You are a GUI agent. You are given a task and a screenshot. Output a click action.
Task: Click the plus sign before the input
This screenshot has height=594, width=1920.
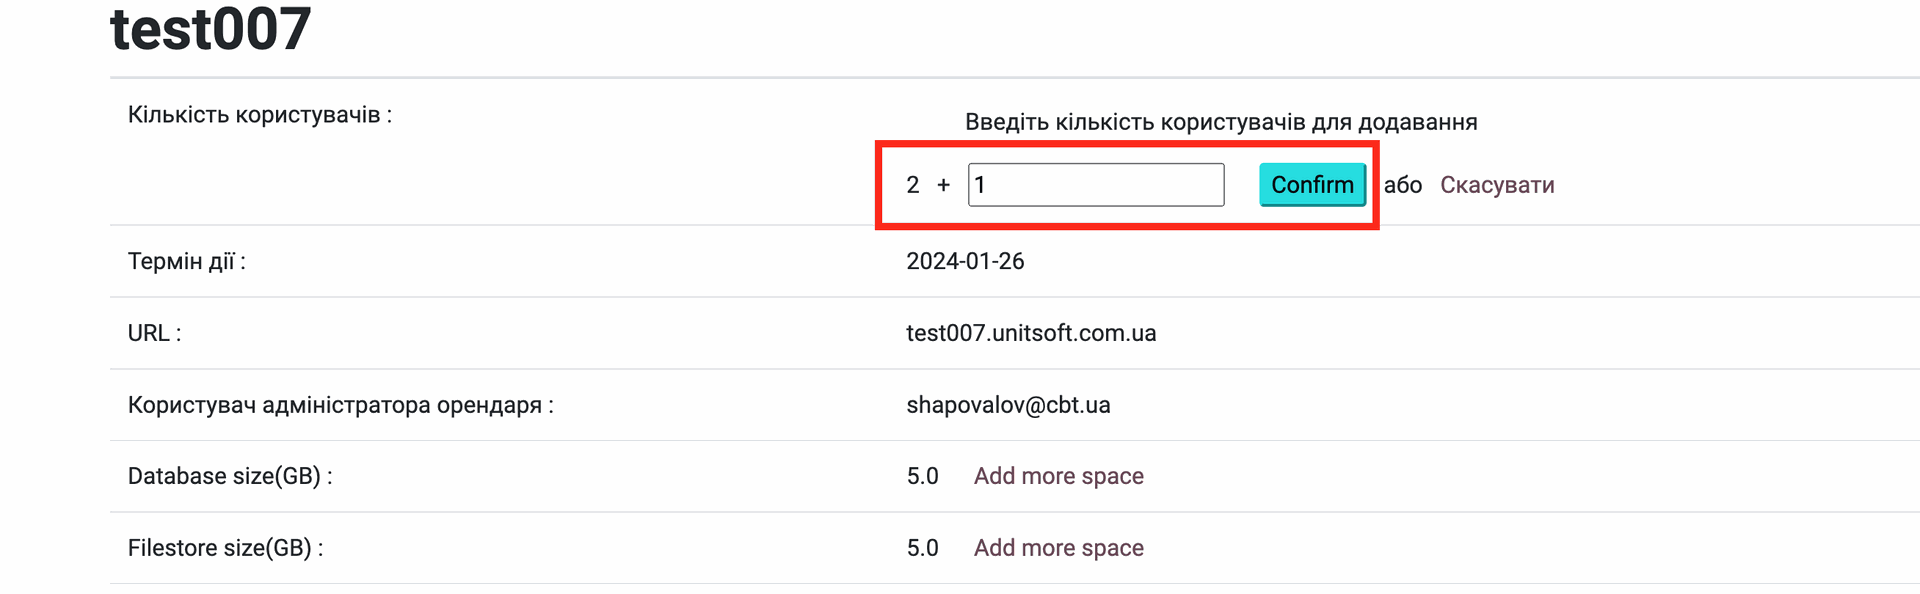click(943, 185)
